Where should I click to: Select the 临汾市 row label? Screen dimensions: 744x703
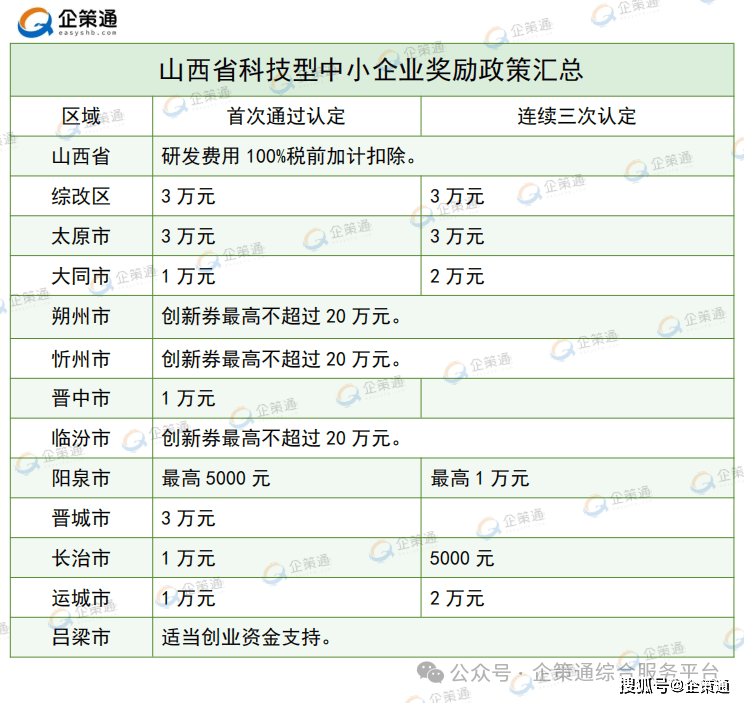[x=81, y=439]
